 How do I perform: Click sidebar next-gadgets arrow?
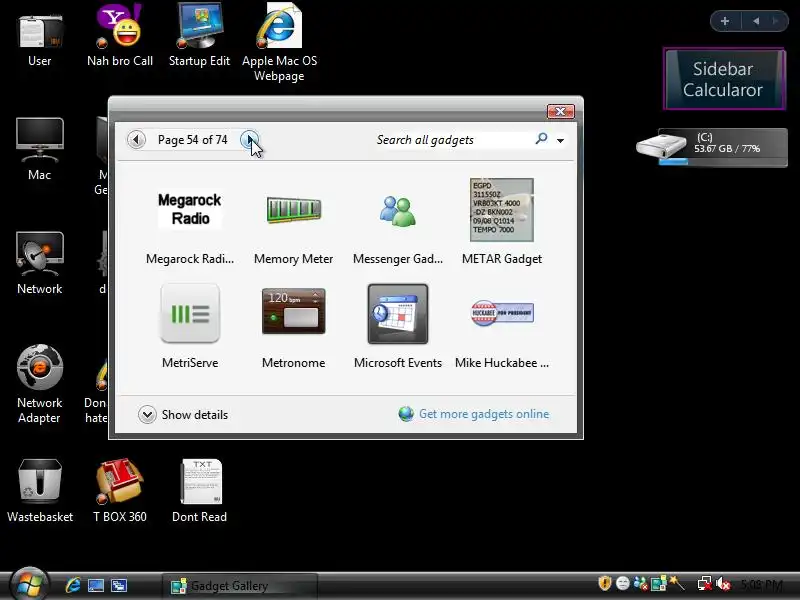pyautogui.click(x=776, y=21)
